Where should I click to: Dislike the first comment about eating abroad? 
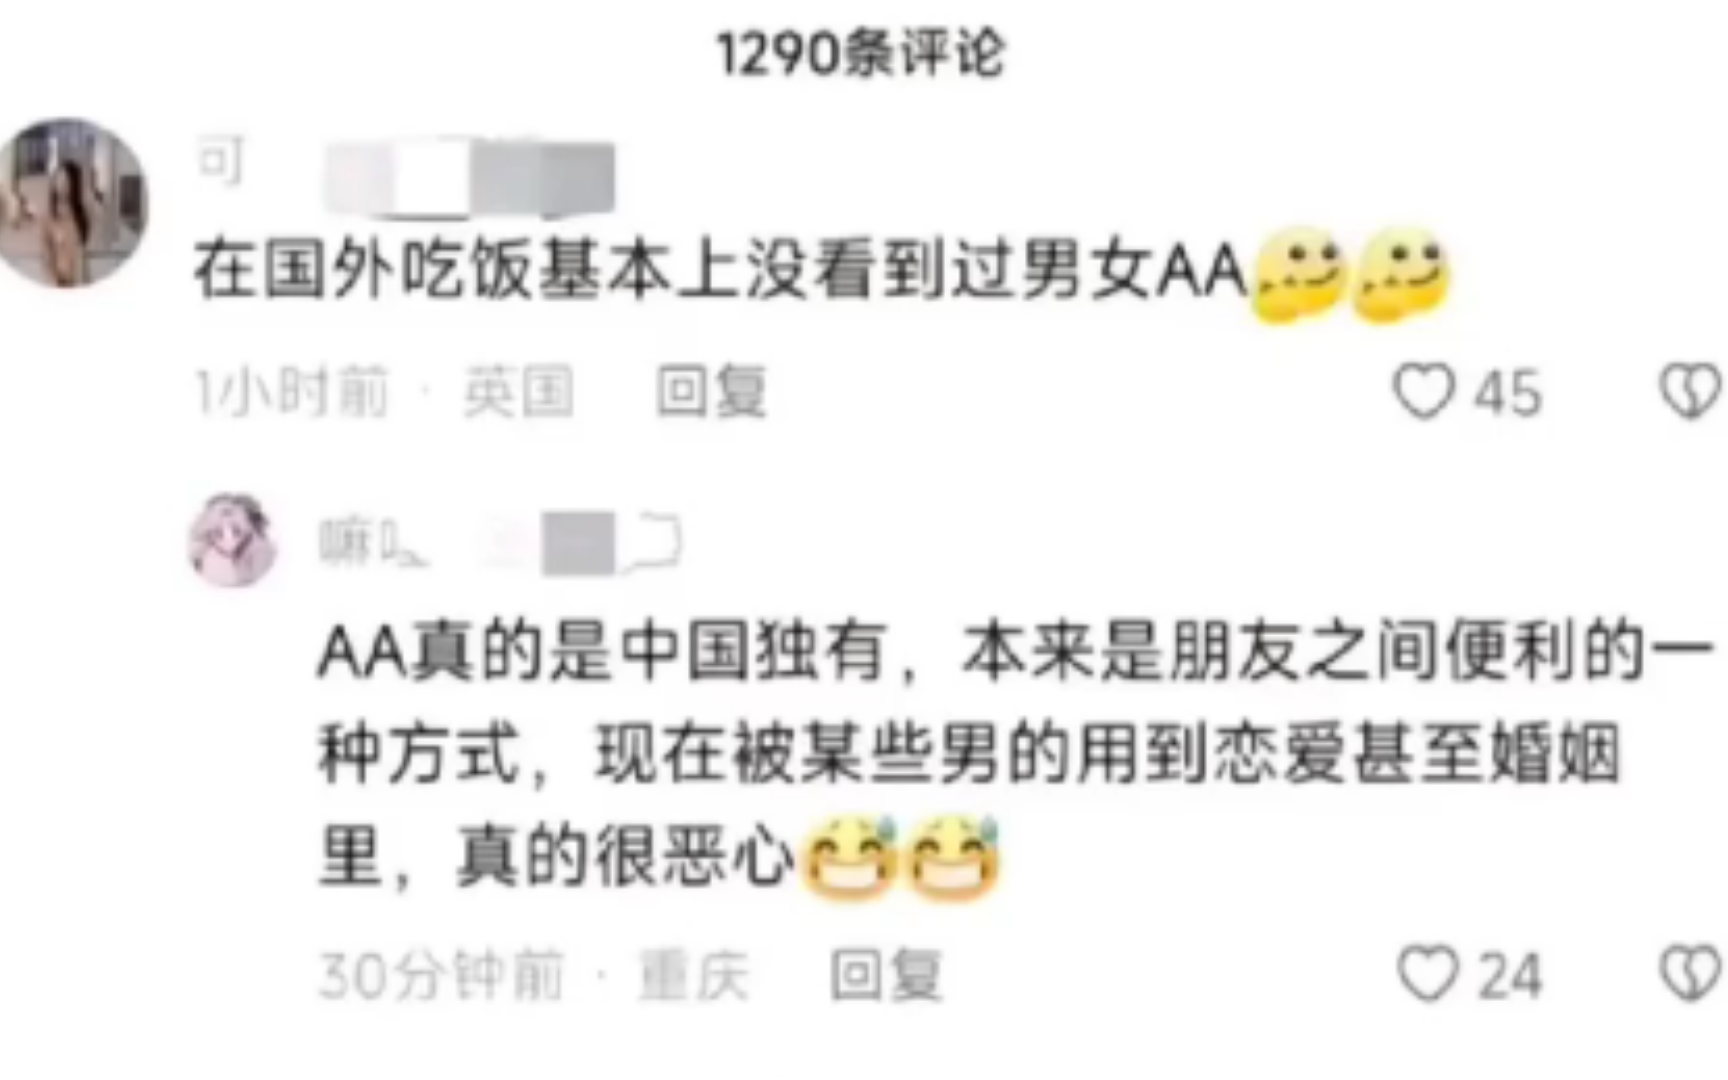1691,391
